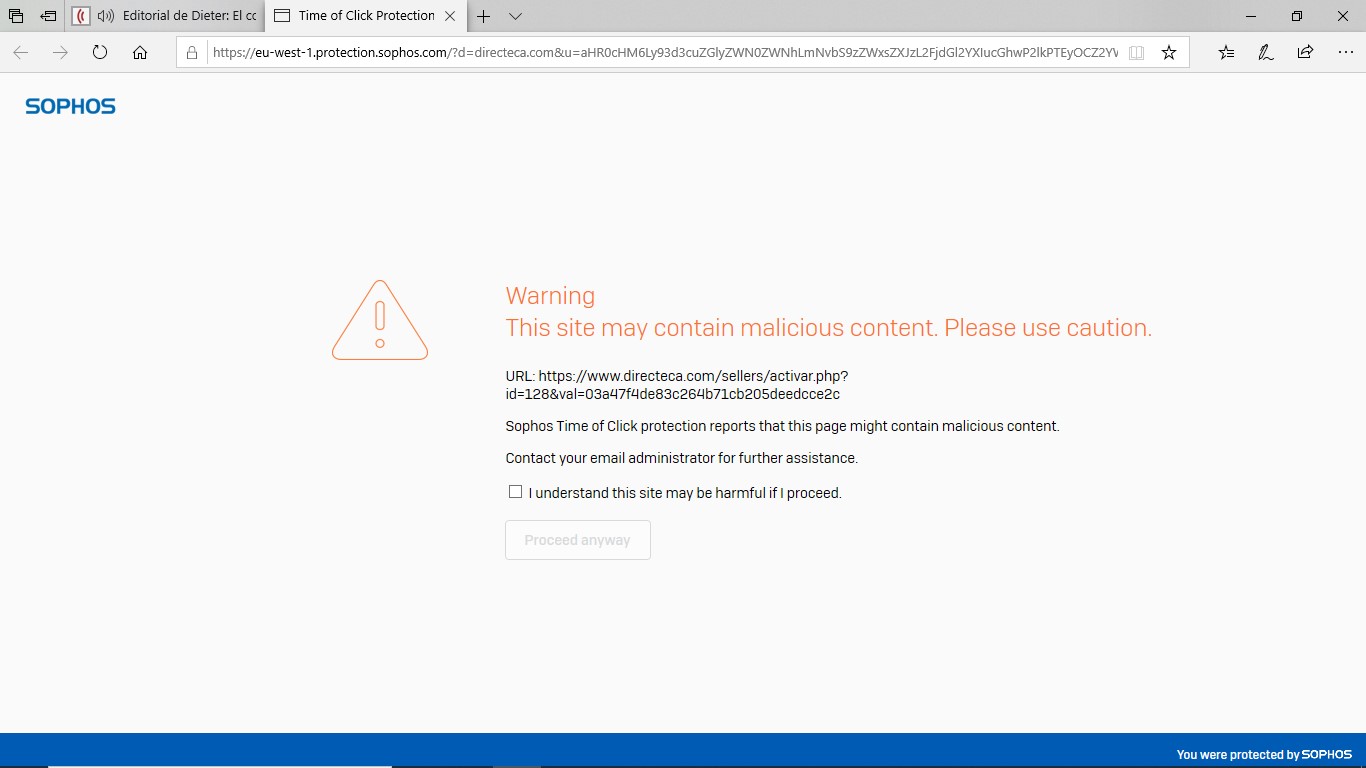Open the tabs you've set aside icon
The width and height of the screenshot is (1366, 768).
[15, 16]
